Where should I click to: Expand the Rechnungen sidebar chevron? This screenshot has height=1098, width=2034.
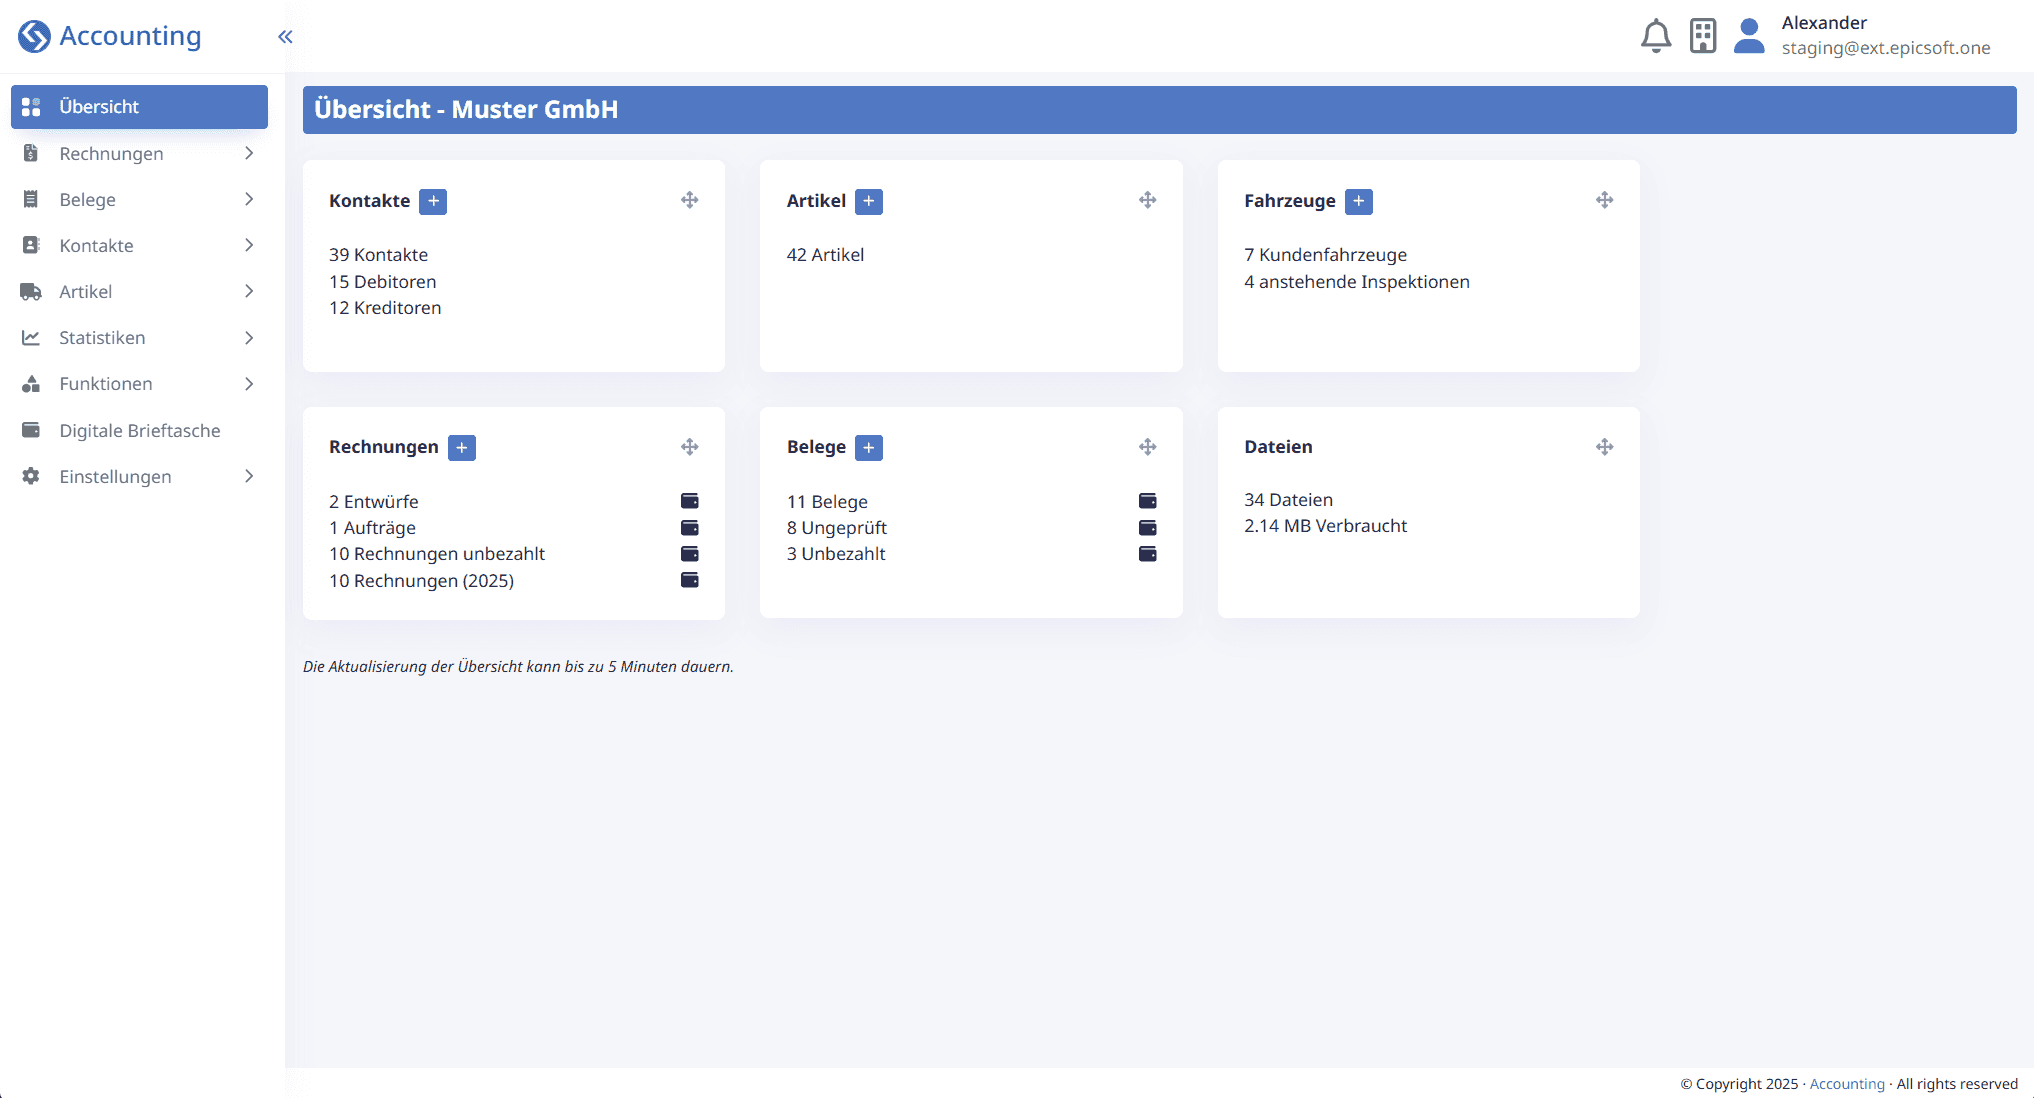249,153
